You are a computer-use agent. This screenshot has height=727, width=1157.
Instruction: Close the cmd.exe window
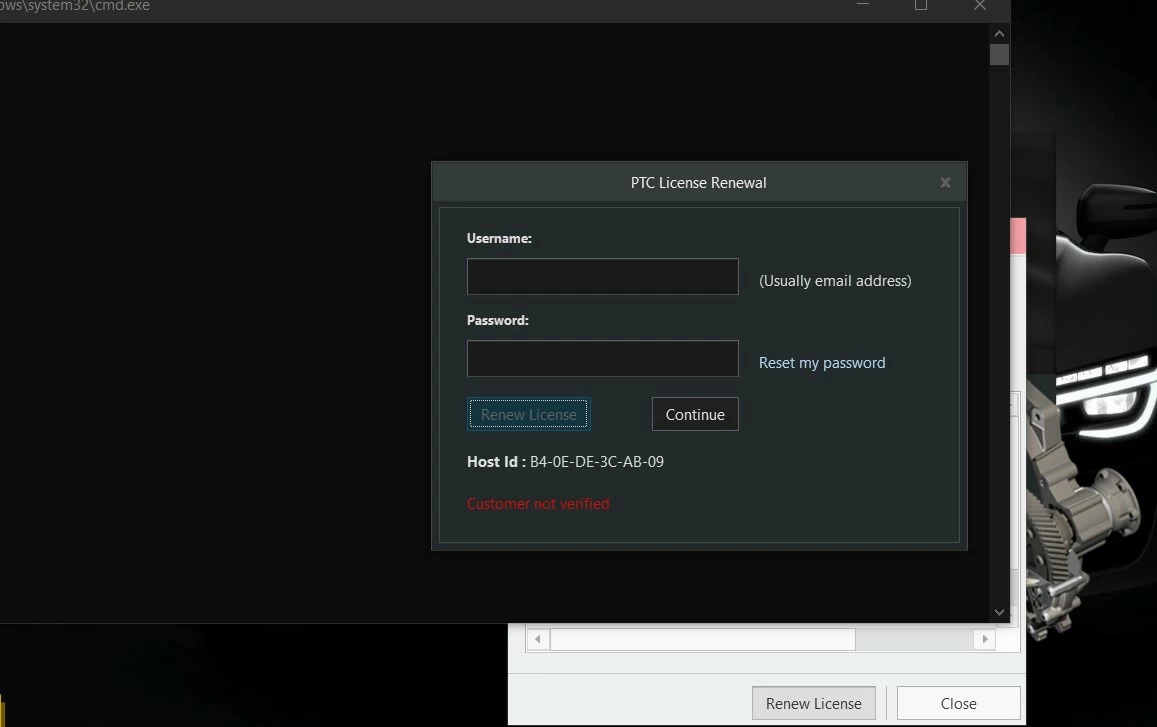point(980,5)
